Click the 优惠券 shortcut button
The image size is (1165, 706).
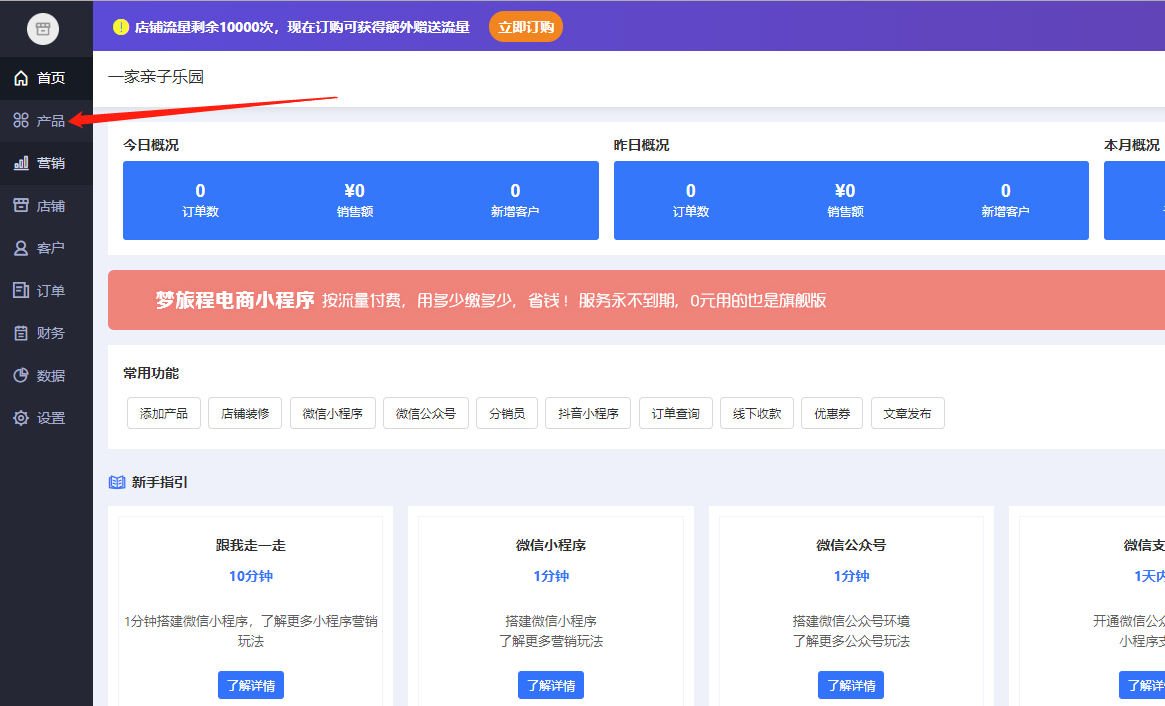click(x=832, y=413)
